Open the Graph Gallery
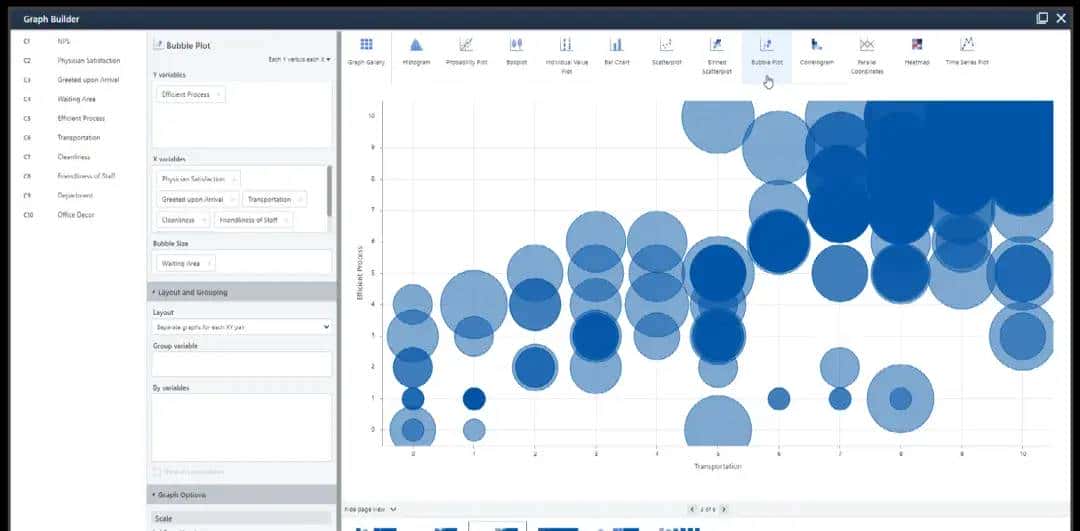Viewport: 1080px width, 531px height. (366, 50)
